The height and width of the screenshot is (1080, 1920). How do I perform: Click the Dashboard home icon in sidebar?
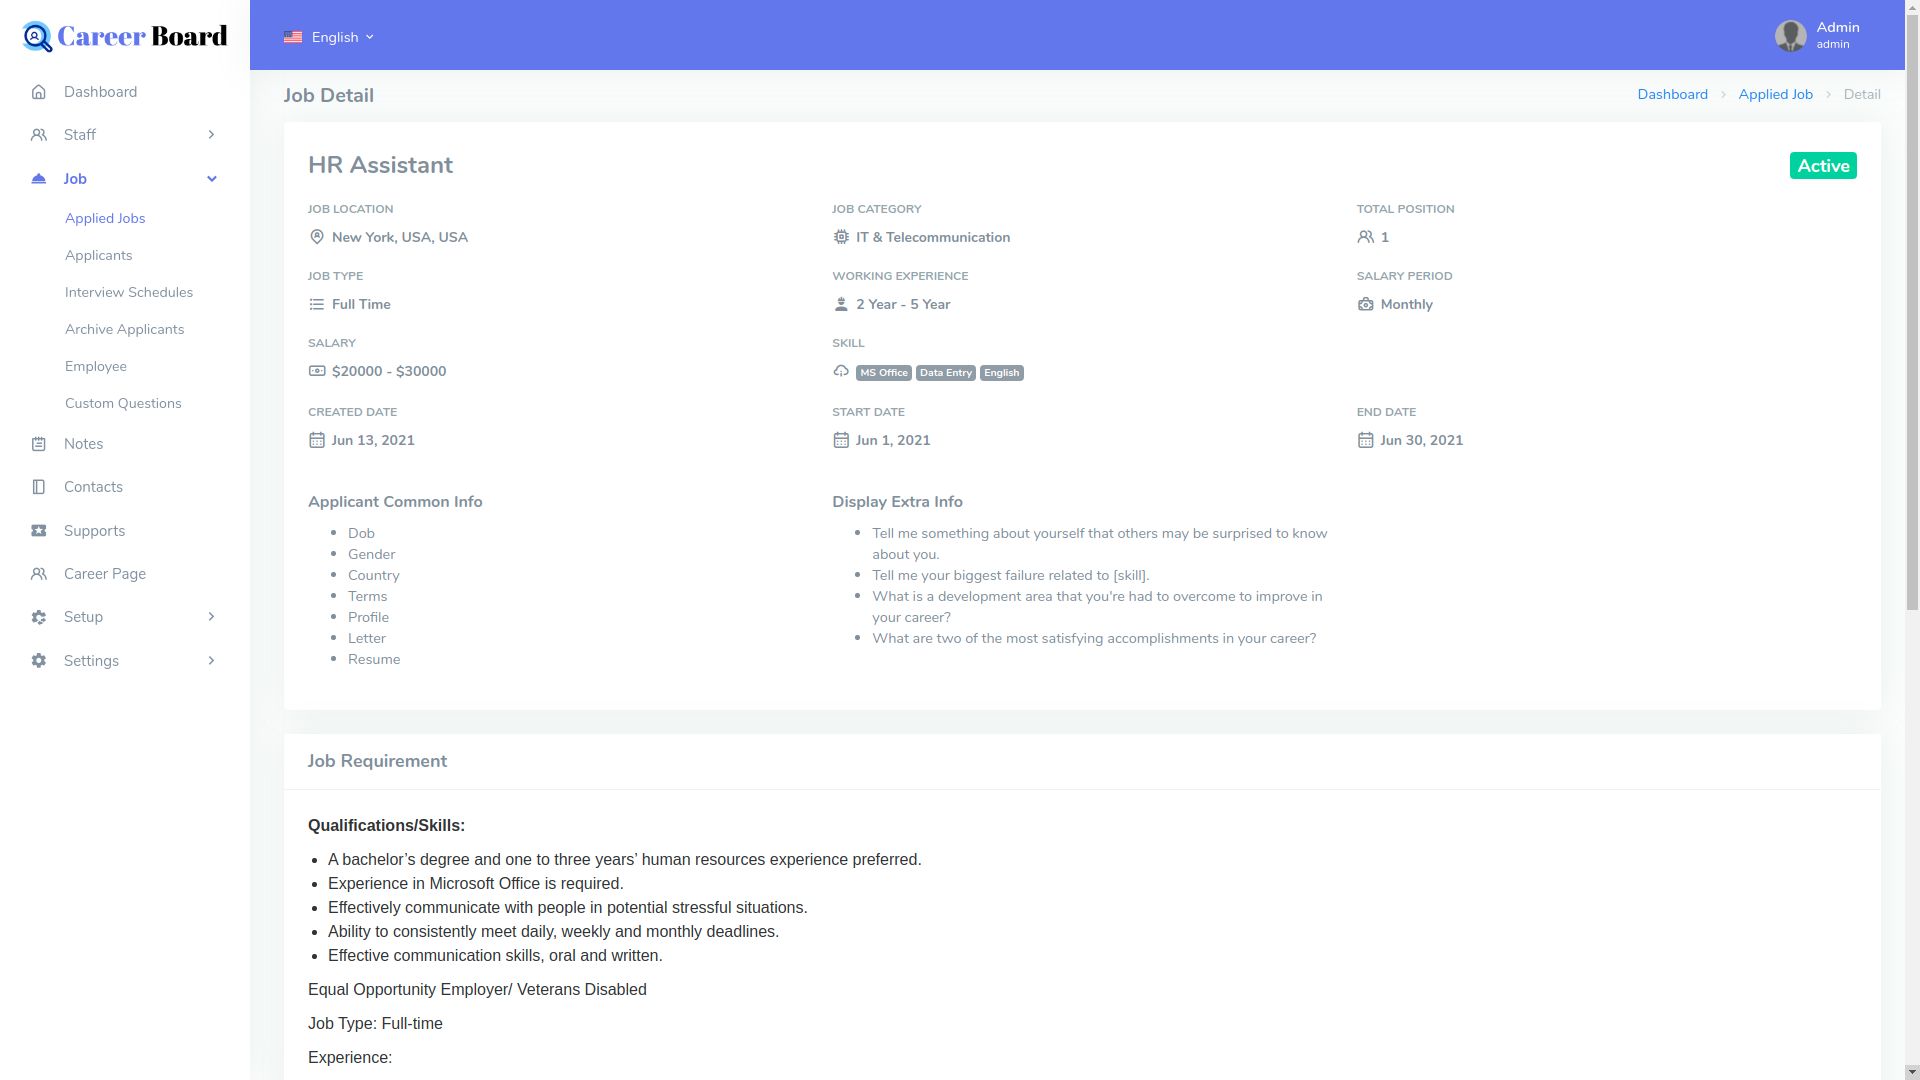(x=38, y=92)
